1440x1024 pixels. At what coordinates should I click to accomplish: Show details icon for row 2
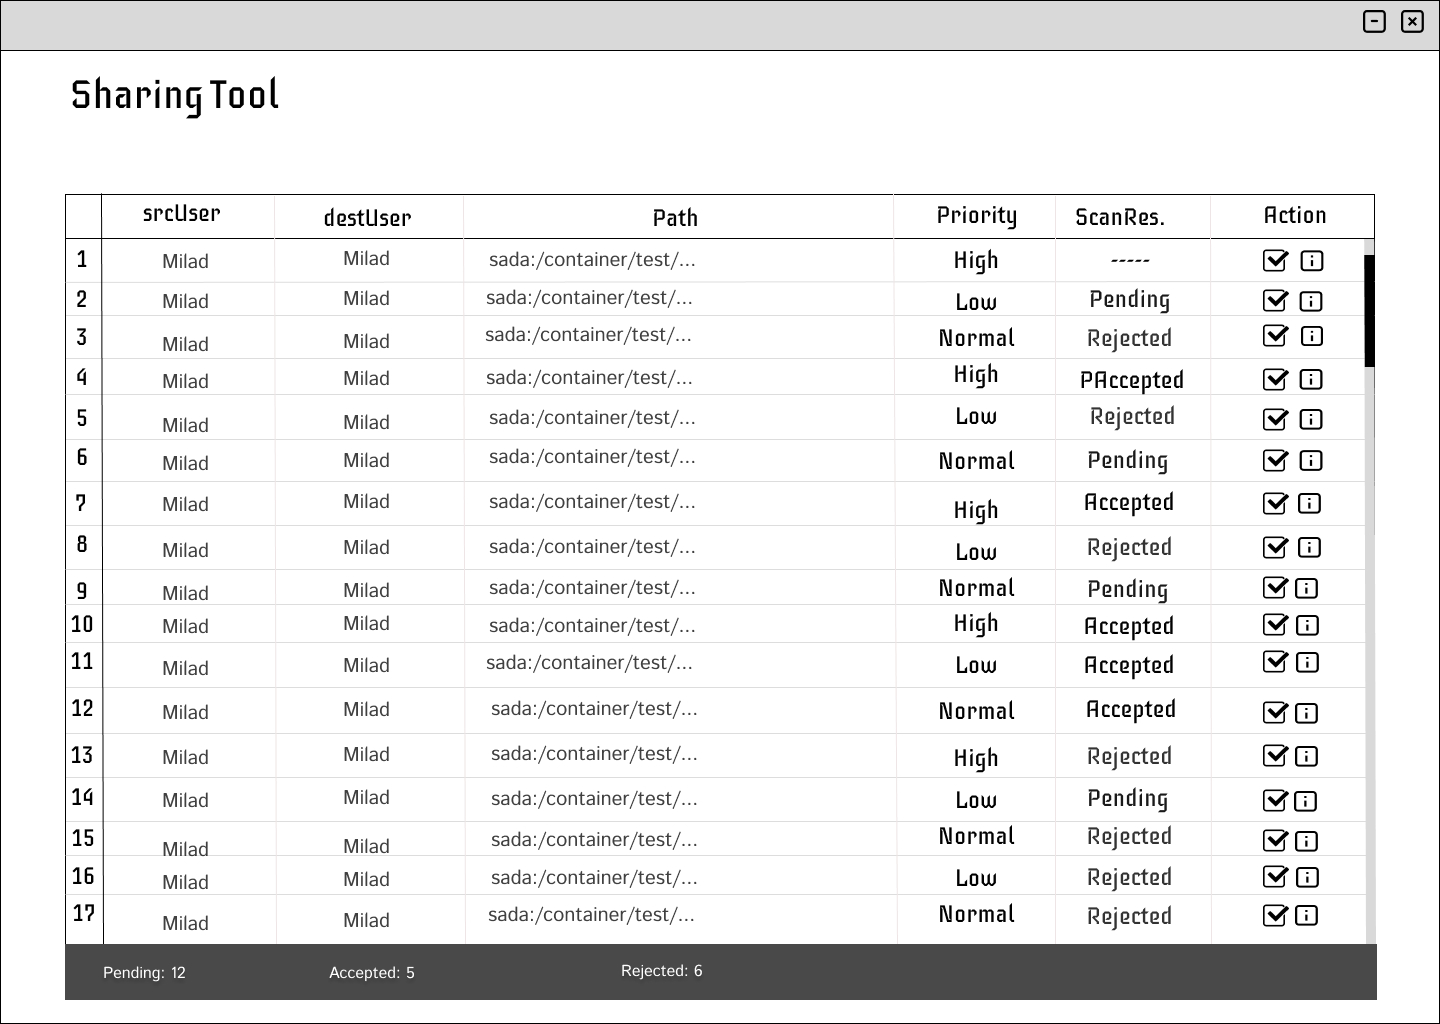tap(1311, 301)
